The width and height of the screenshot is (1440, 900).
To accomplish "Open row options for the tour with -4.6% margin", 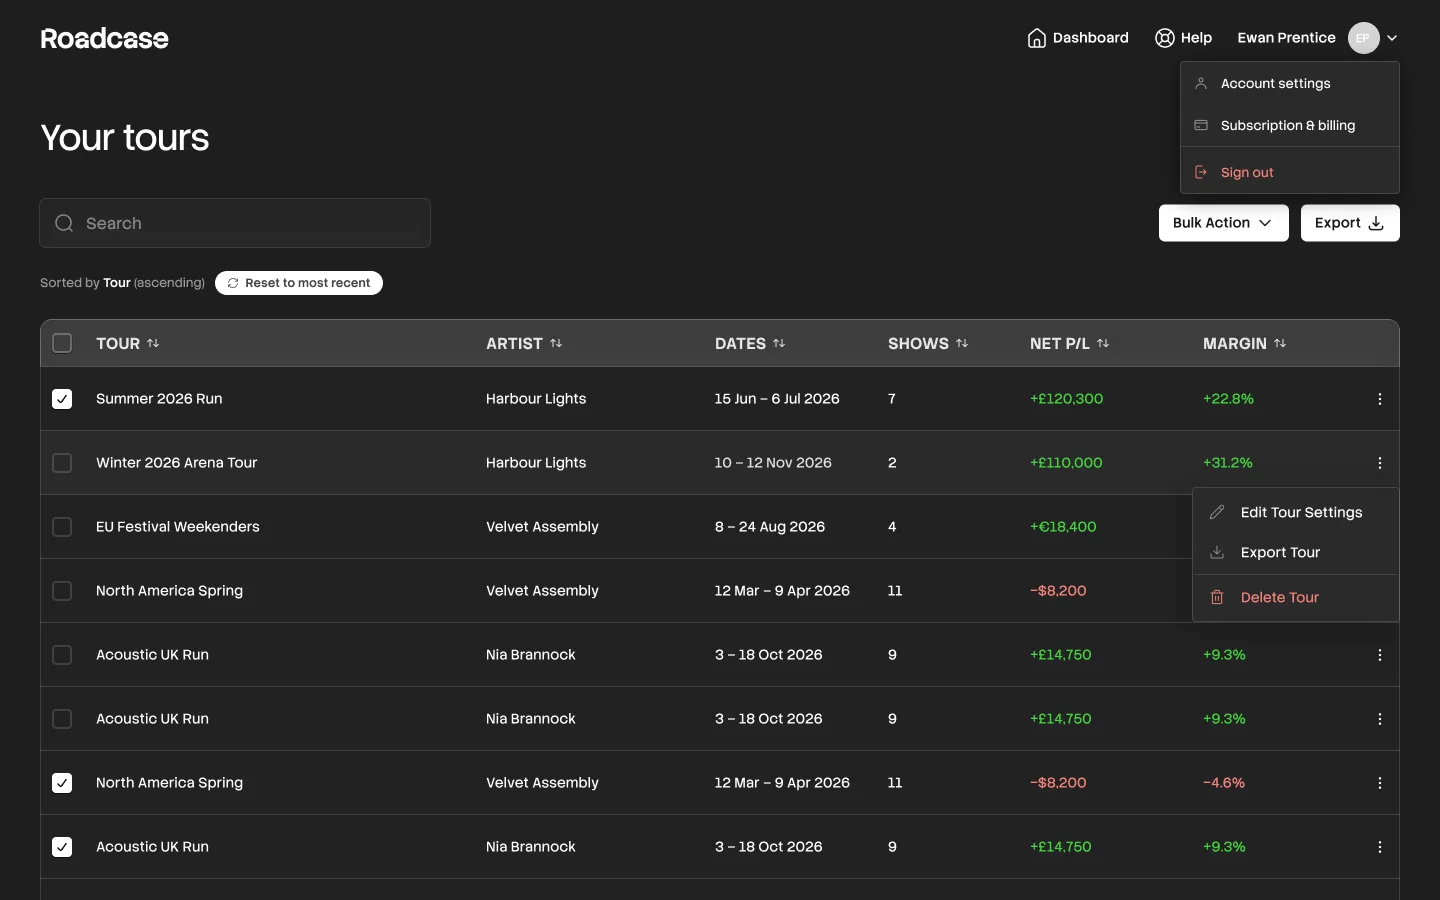I will [1380, 783].
